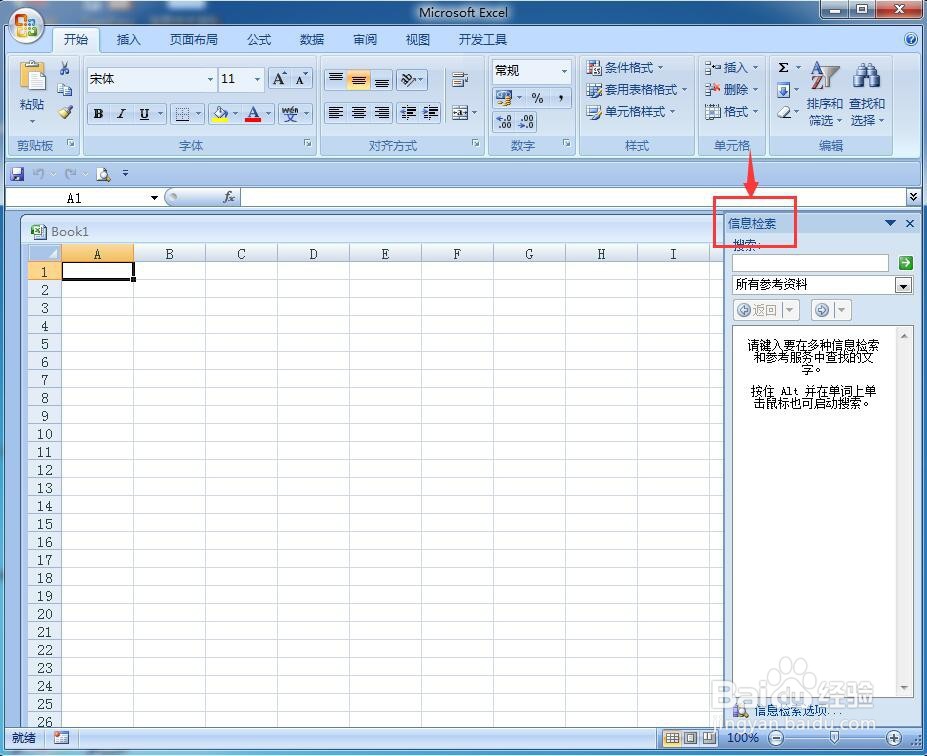Apply comma style
The image size is (927, 756).
click(560, 98)
